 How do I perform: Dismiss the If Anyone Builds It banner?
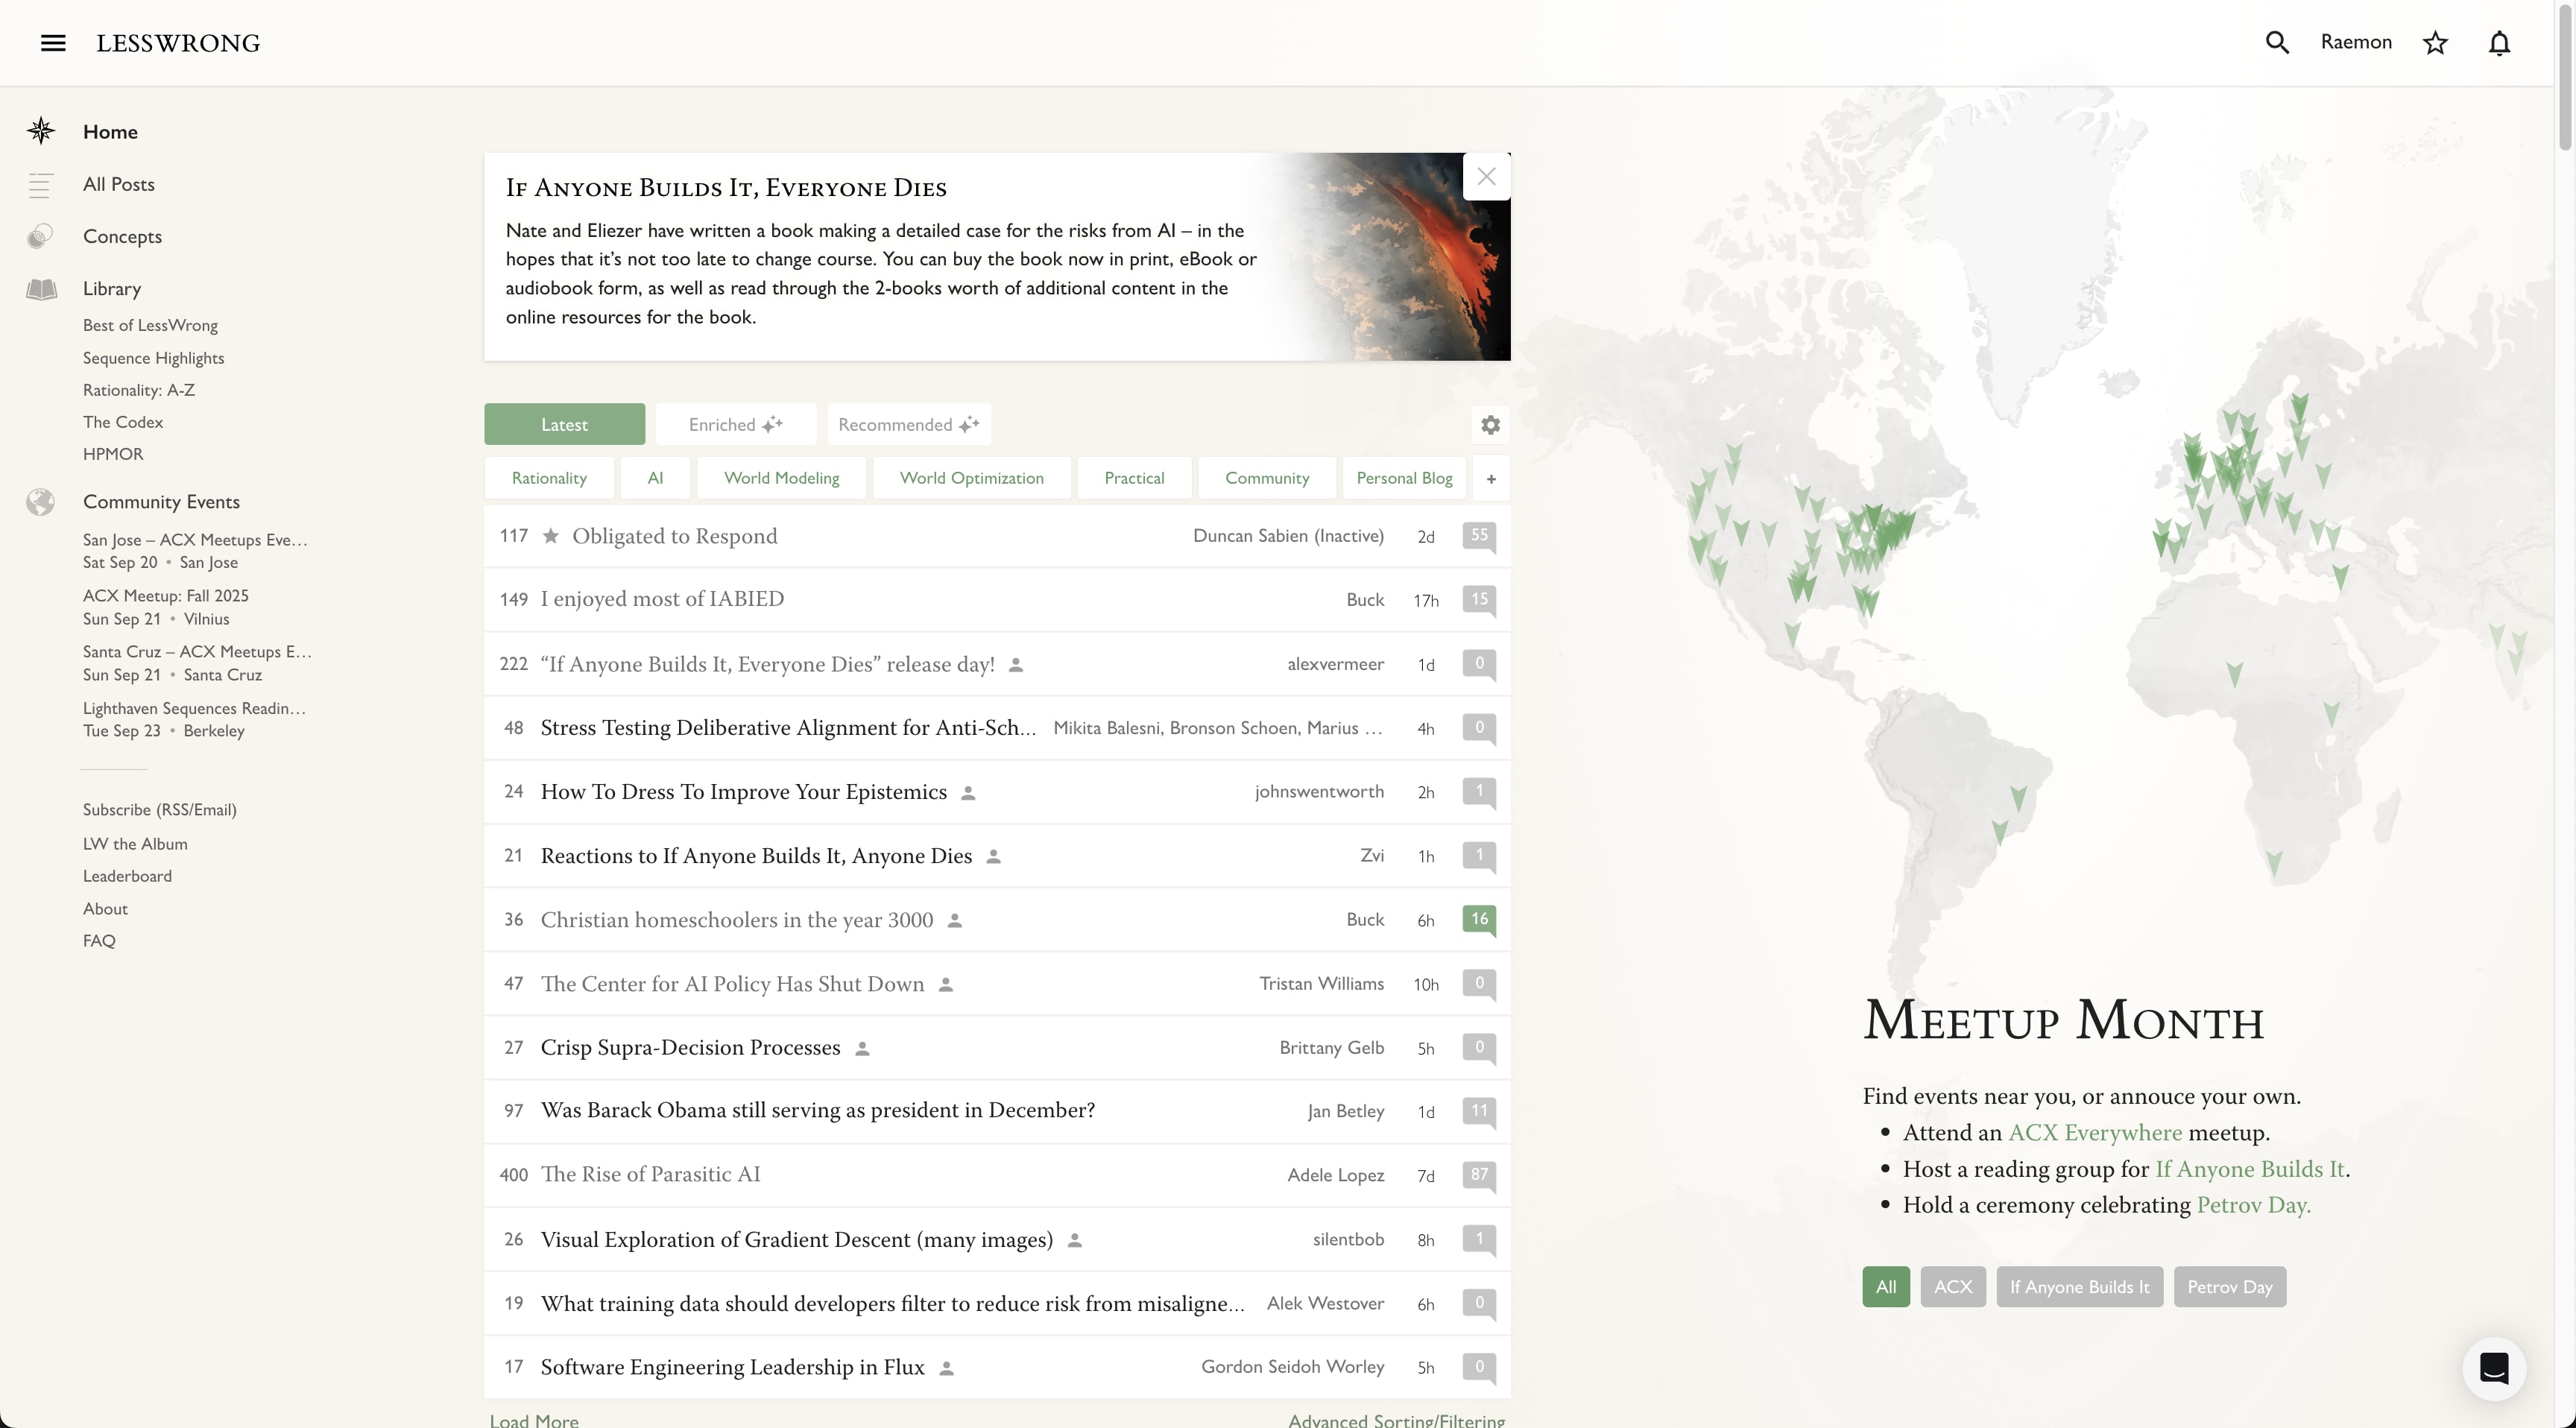coord(1486,177)
